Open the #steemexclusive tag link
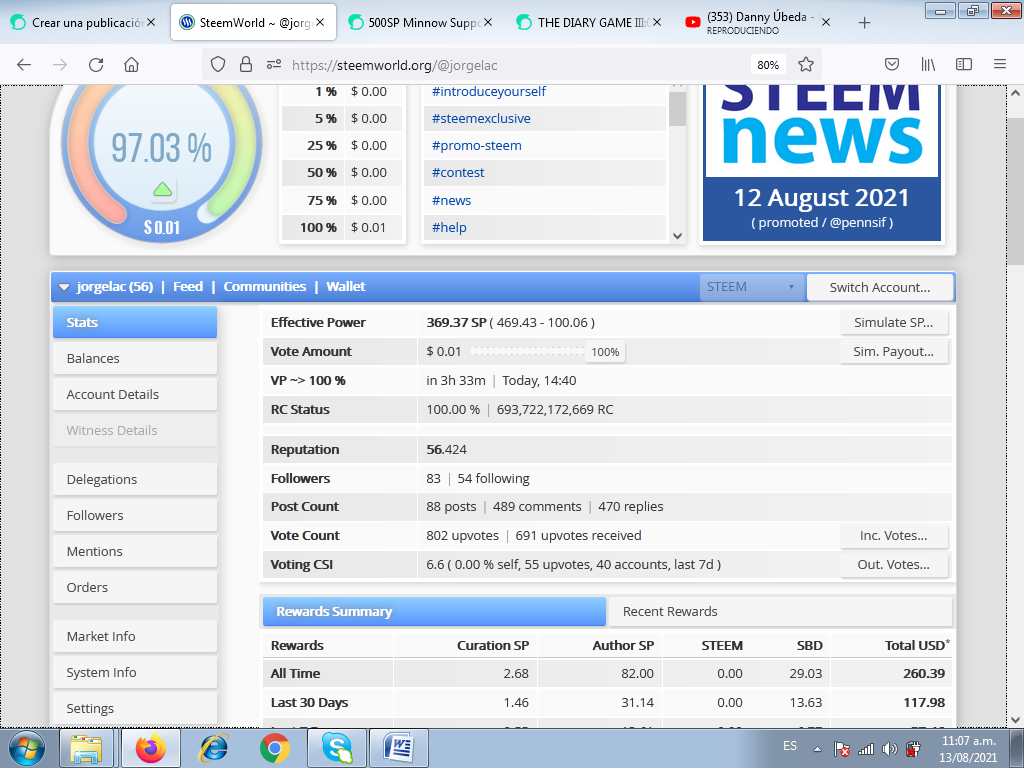 pyautogui.click(x=481, y=119)
